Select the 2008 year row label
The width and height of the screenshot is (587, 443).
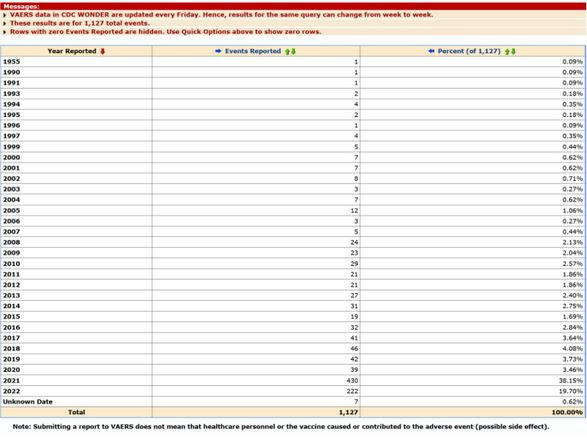pos(12,242)
